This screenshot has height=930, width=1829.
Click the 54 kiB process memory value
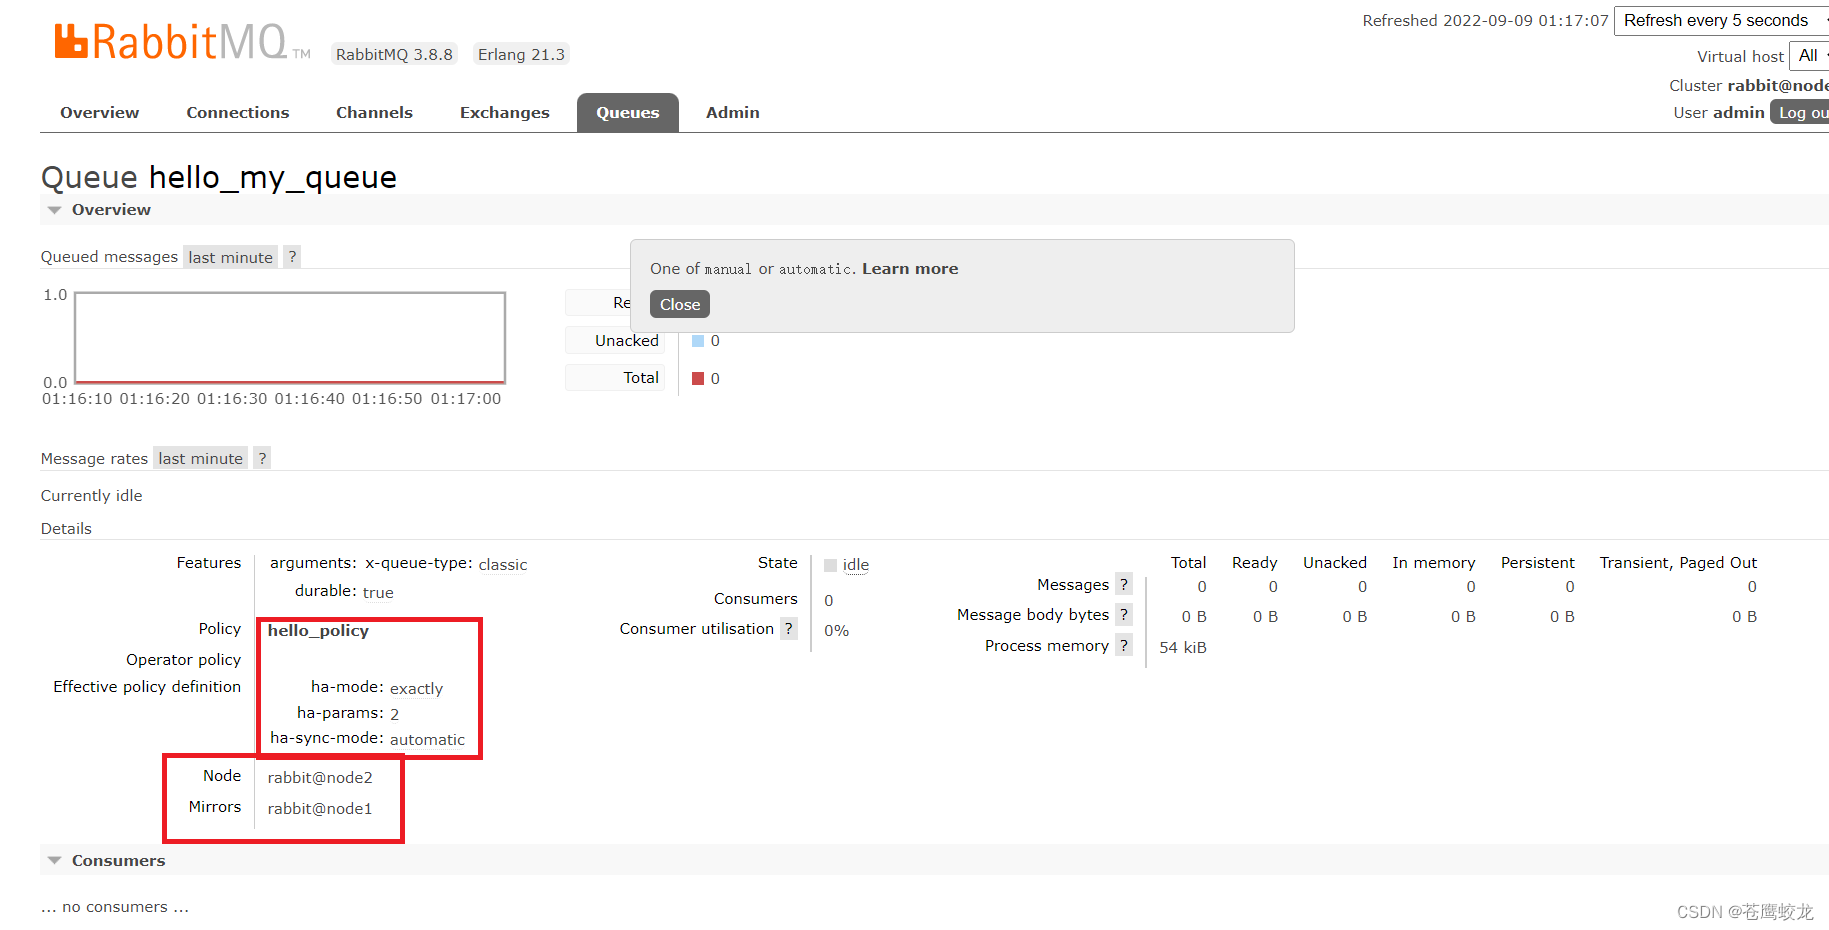click(x=1183, y=648)
